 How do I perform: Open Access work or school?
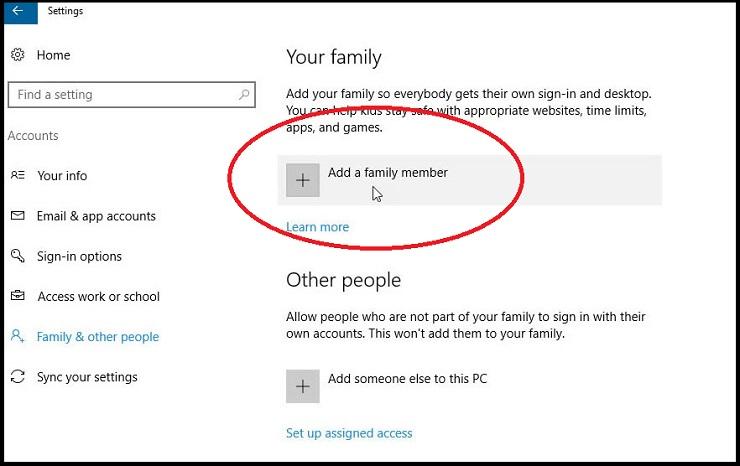pyautogui.click(x=99, y=297)
